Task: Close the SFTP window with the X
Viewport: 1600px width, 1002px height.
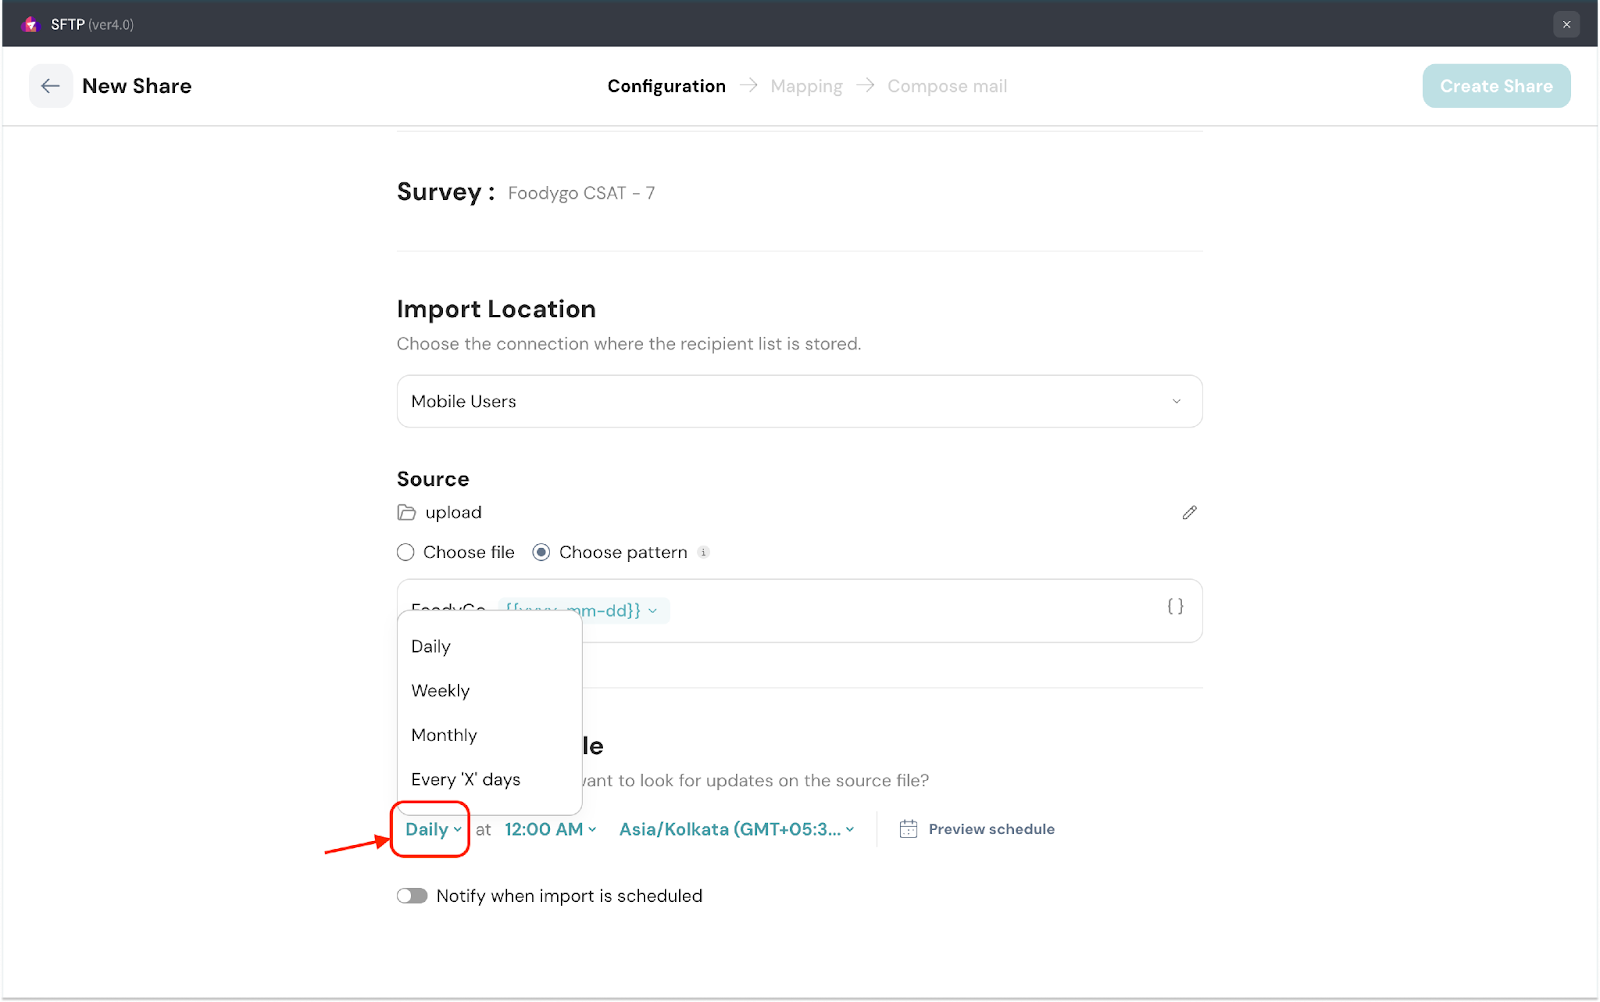Action: [x=1566, y=24]
